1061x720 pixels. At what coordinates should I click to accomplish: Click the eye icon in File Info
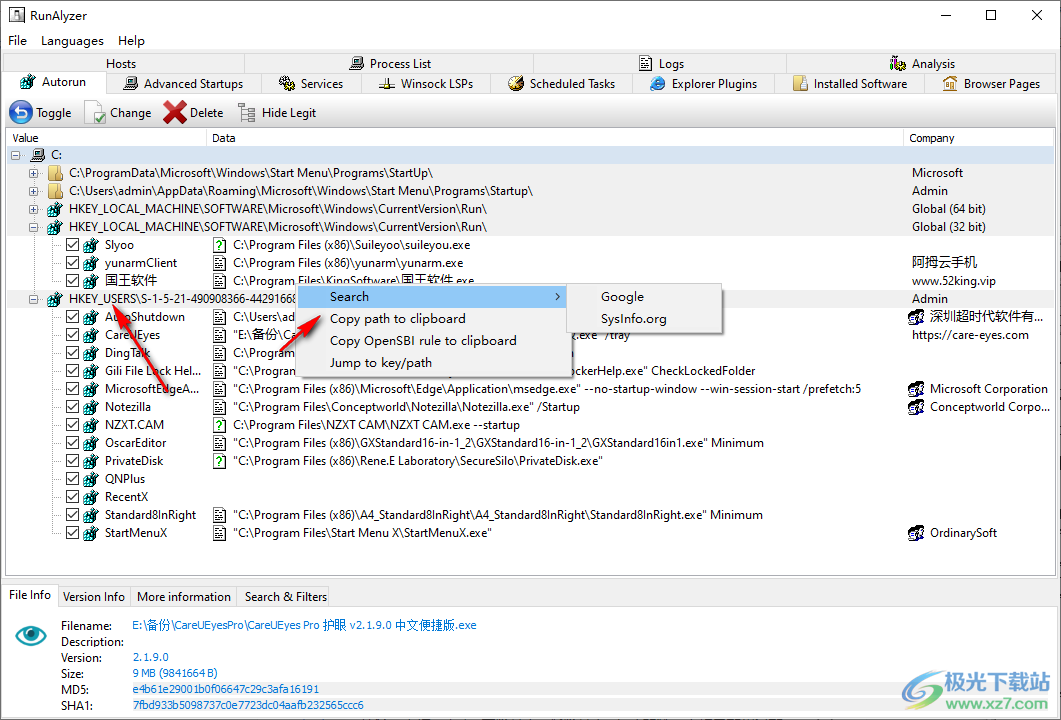(x=31, y=635)
